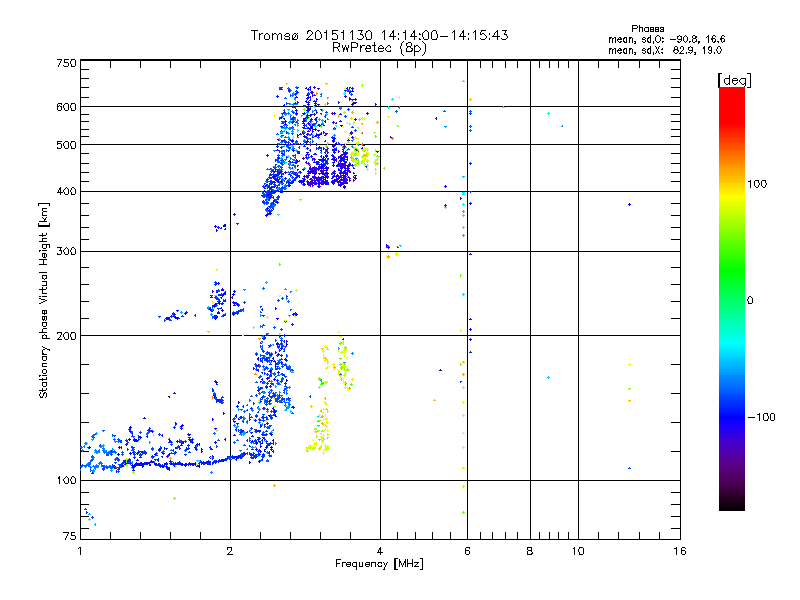Click the y-axis label "400"

[x=66, y=192]
